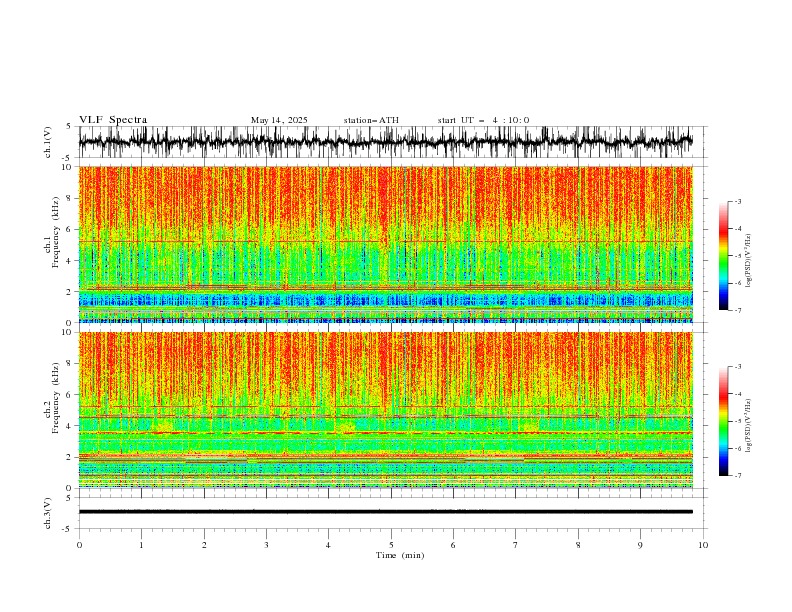The image size is (792, 612).
Task: Click the ch.1 spectrogram "8" kHz tick label
Action: (x=70, y=198)
